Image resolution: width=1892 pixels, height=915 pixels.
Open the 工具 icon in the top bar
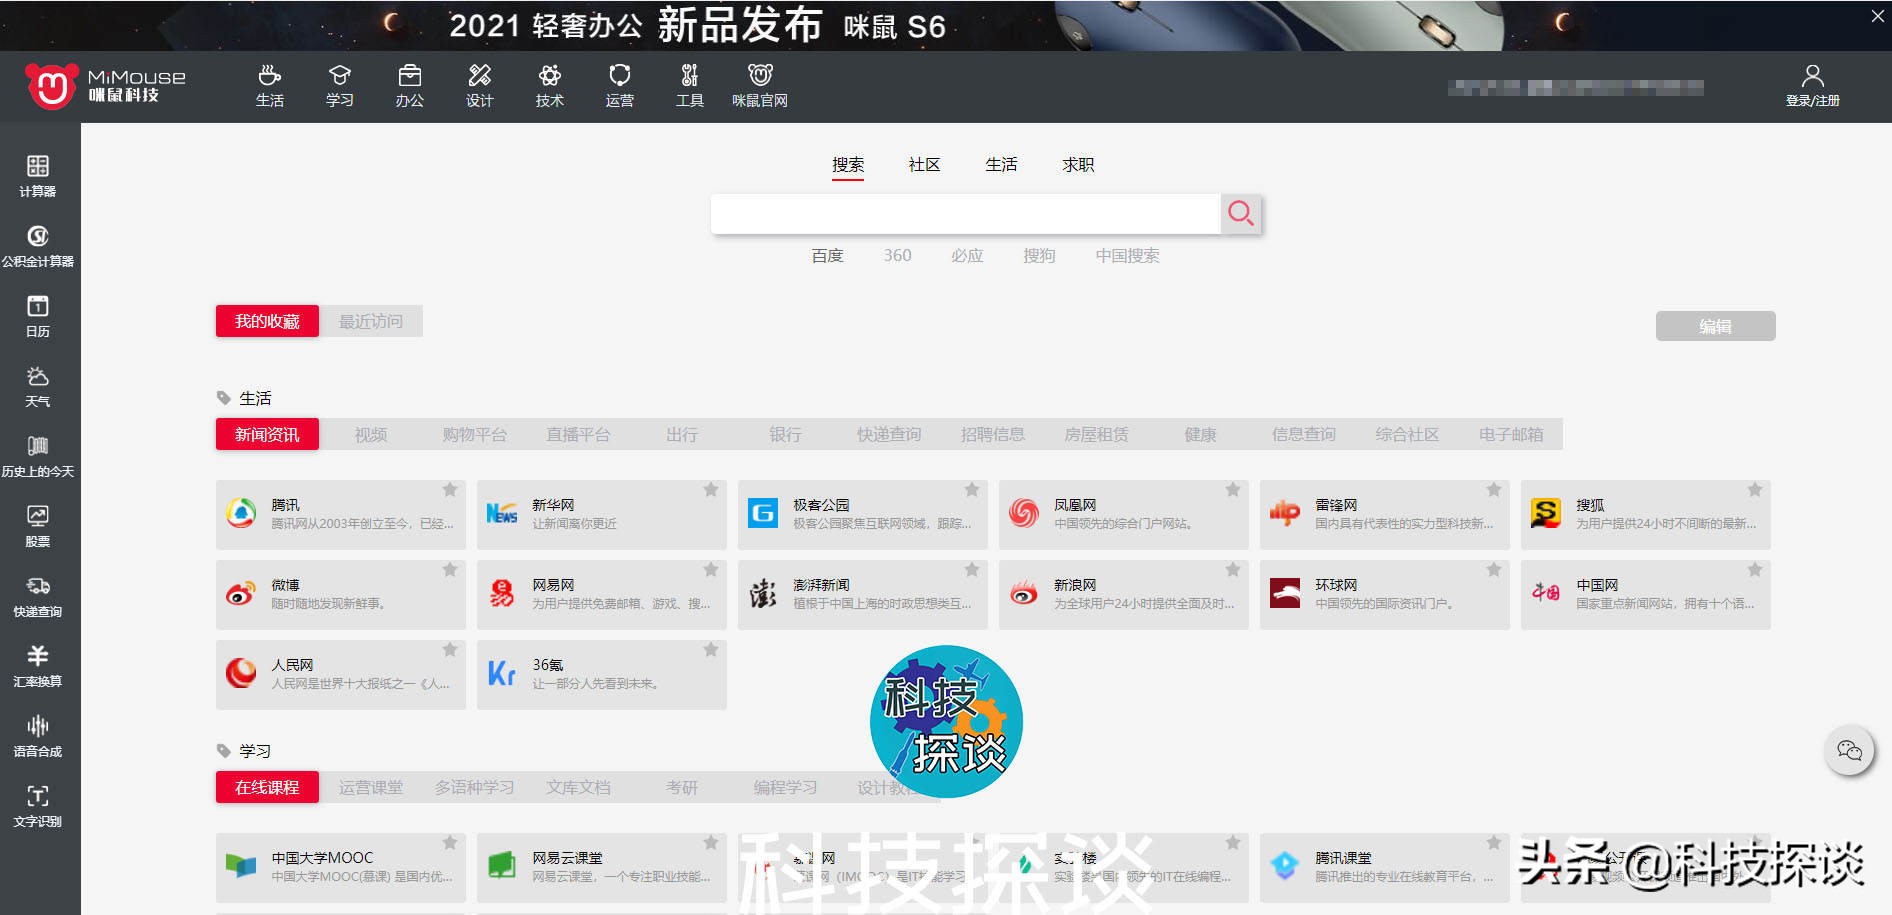(x=689, y=85)
